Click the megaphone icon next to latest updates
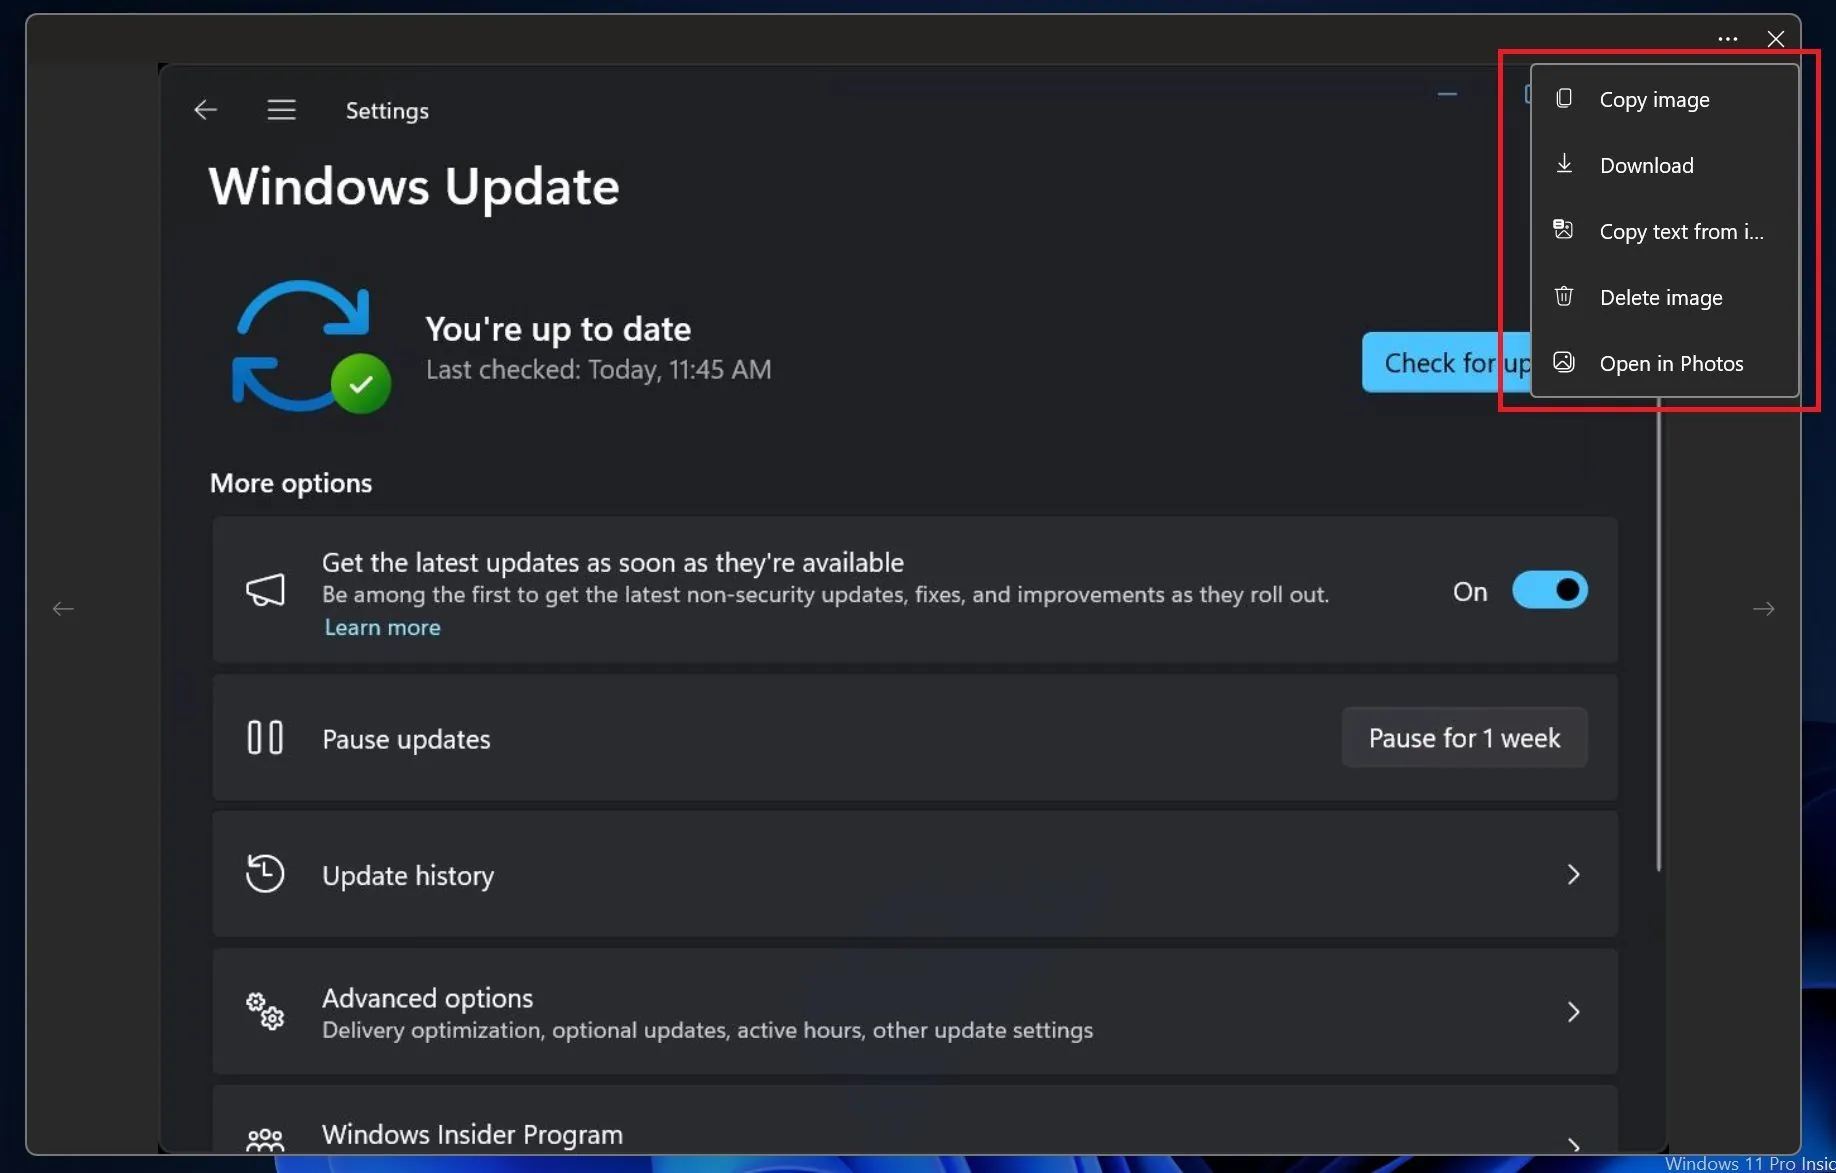The width and height of the screenshot is (1836, 1173). click(265, 590)
